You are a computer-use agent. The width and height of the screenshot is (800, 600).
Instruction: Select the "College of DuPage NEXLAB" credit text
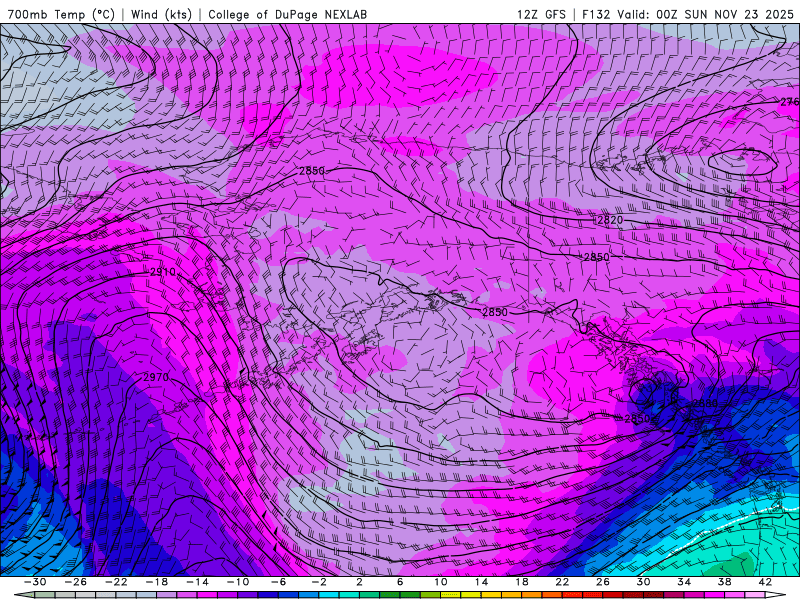coord(287,14)
